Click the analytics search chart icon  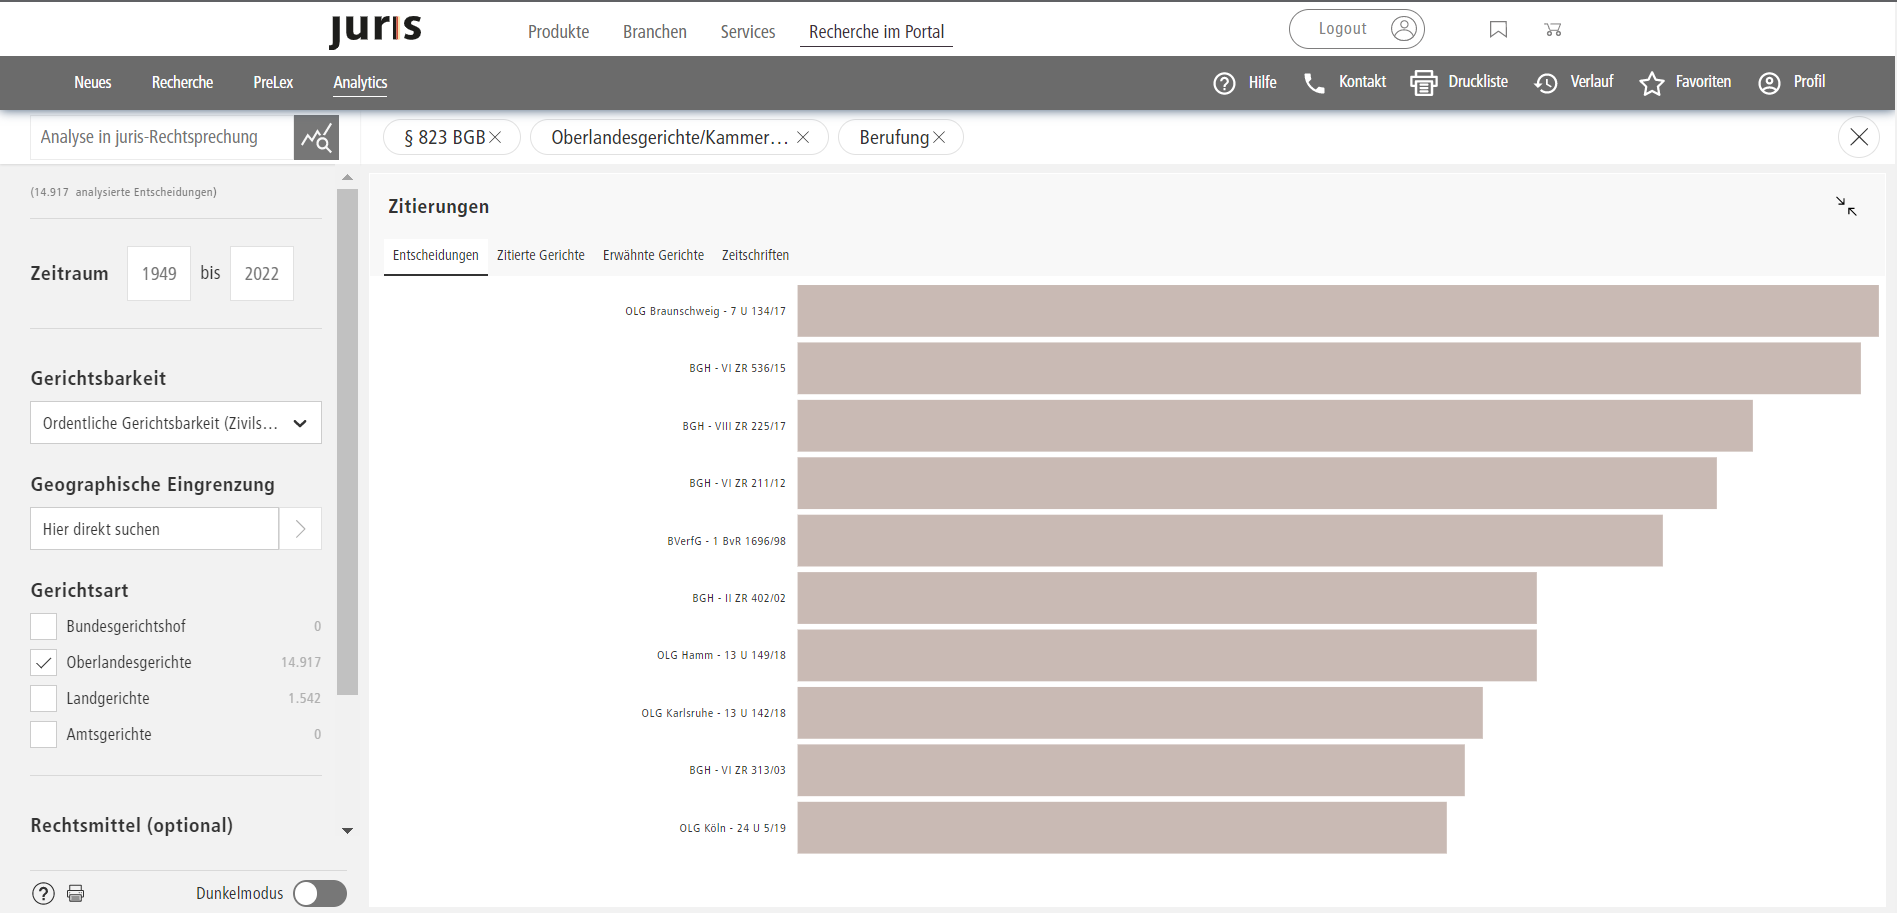[316, 138]
